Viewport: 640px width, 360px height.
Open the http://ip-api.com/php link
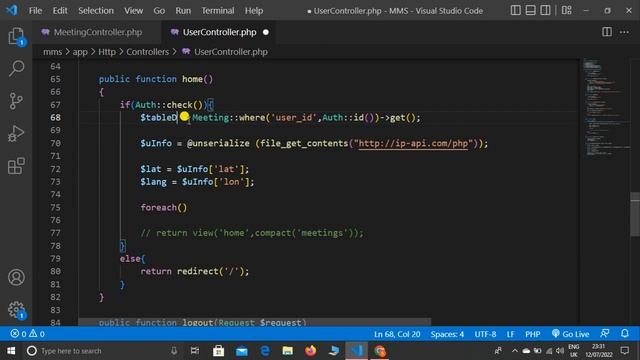413,143
